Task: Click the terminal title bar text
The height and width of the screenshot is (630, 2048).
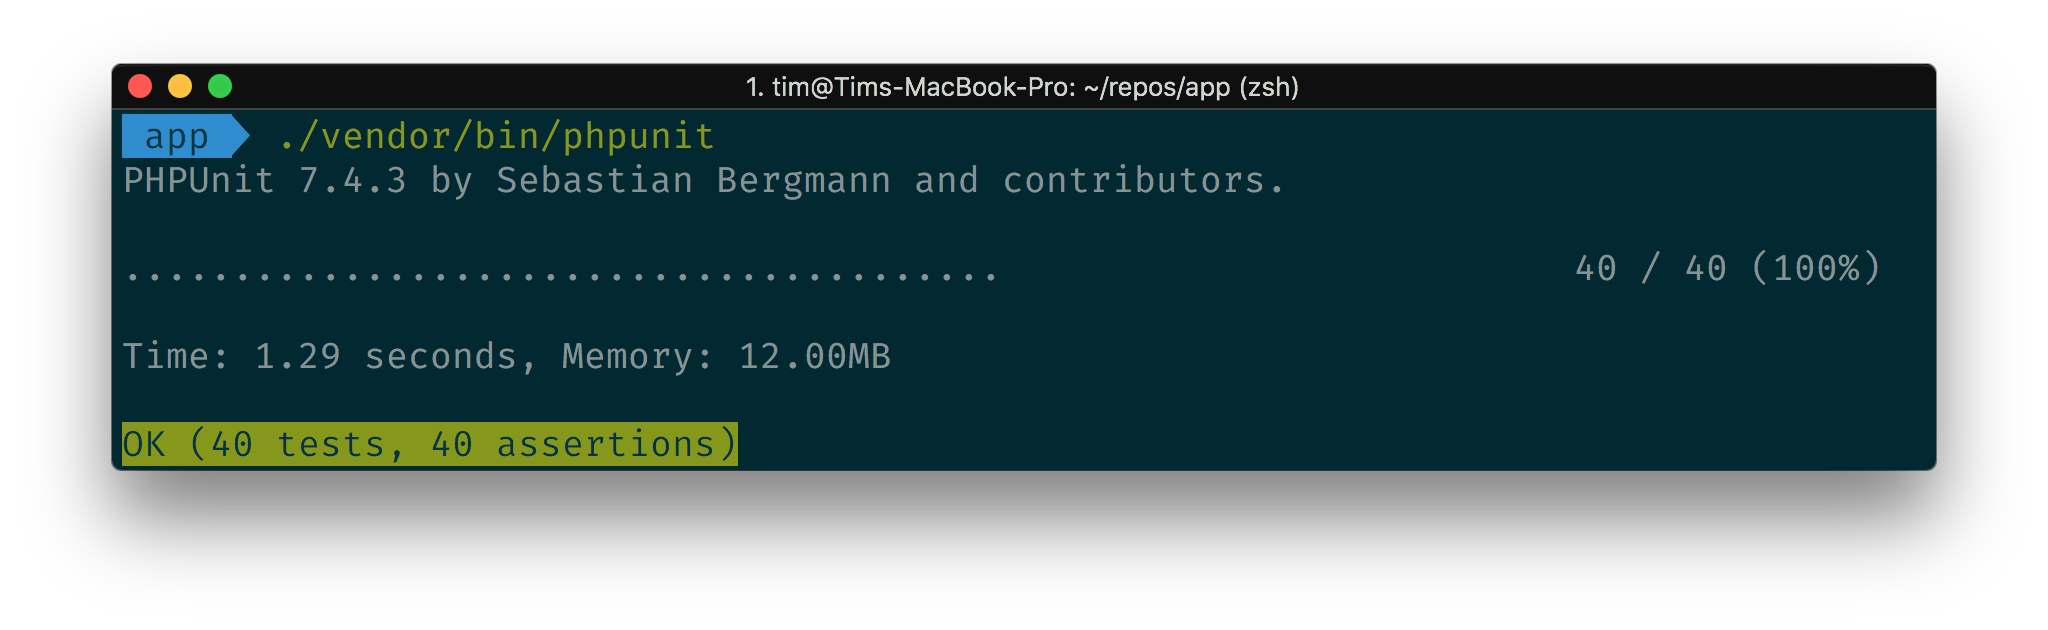Action: [1022, 87]
